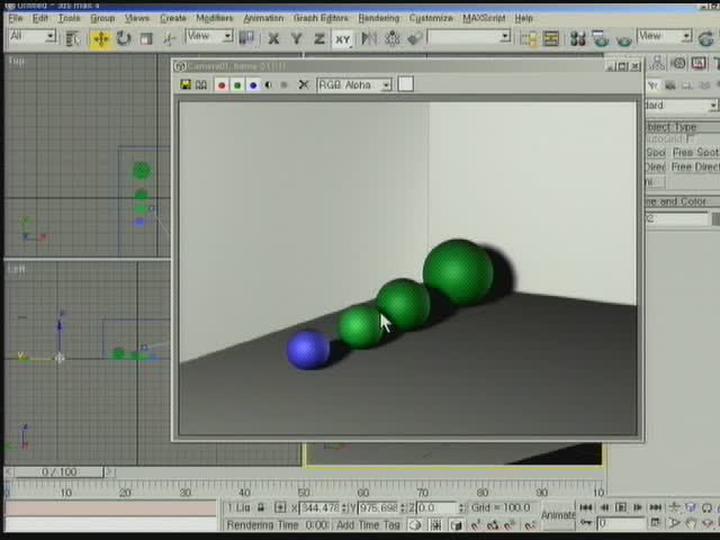The height and width of the screenshot is (540, 720).
Task: Open Schematic View from the main toolbar
Action: pyautogui.click(x=551, y=39)
